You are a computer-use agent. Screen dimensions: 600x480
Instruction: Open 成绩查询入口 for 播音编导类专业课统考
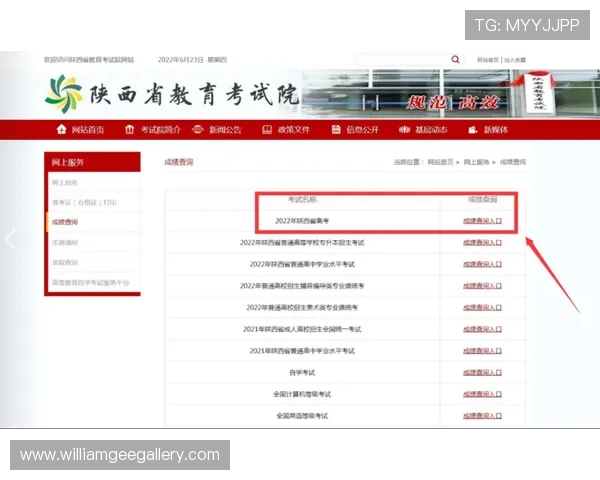click(x=482, y=286)
